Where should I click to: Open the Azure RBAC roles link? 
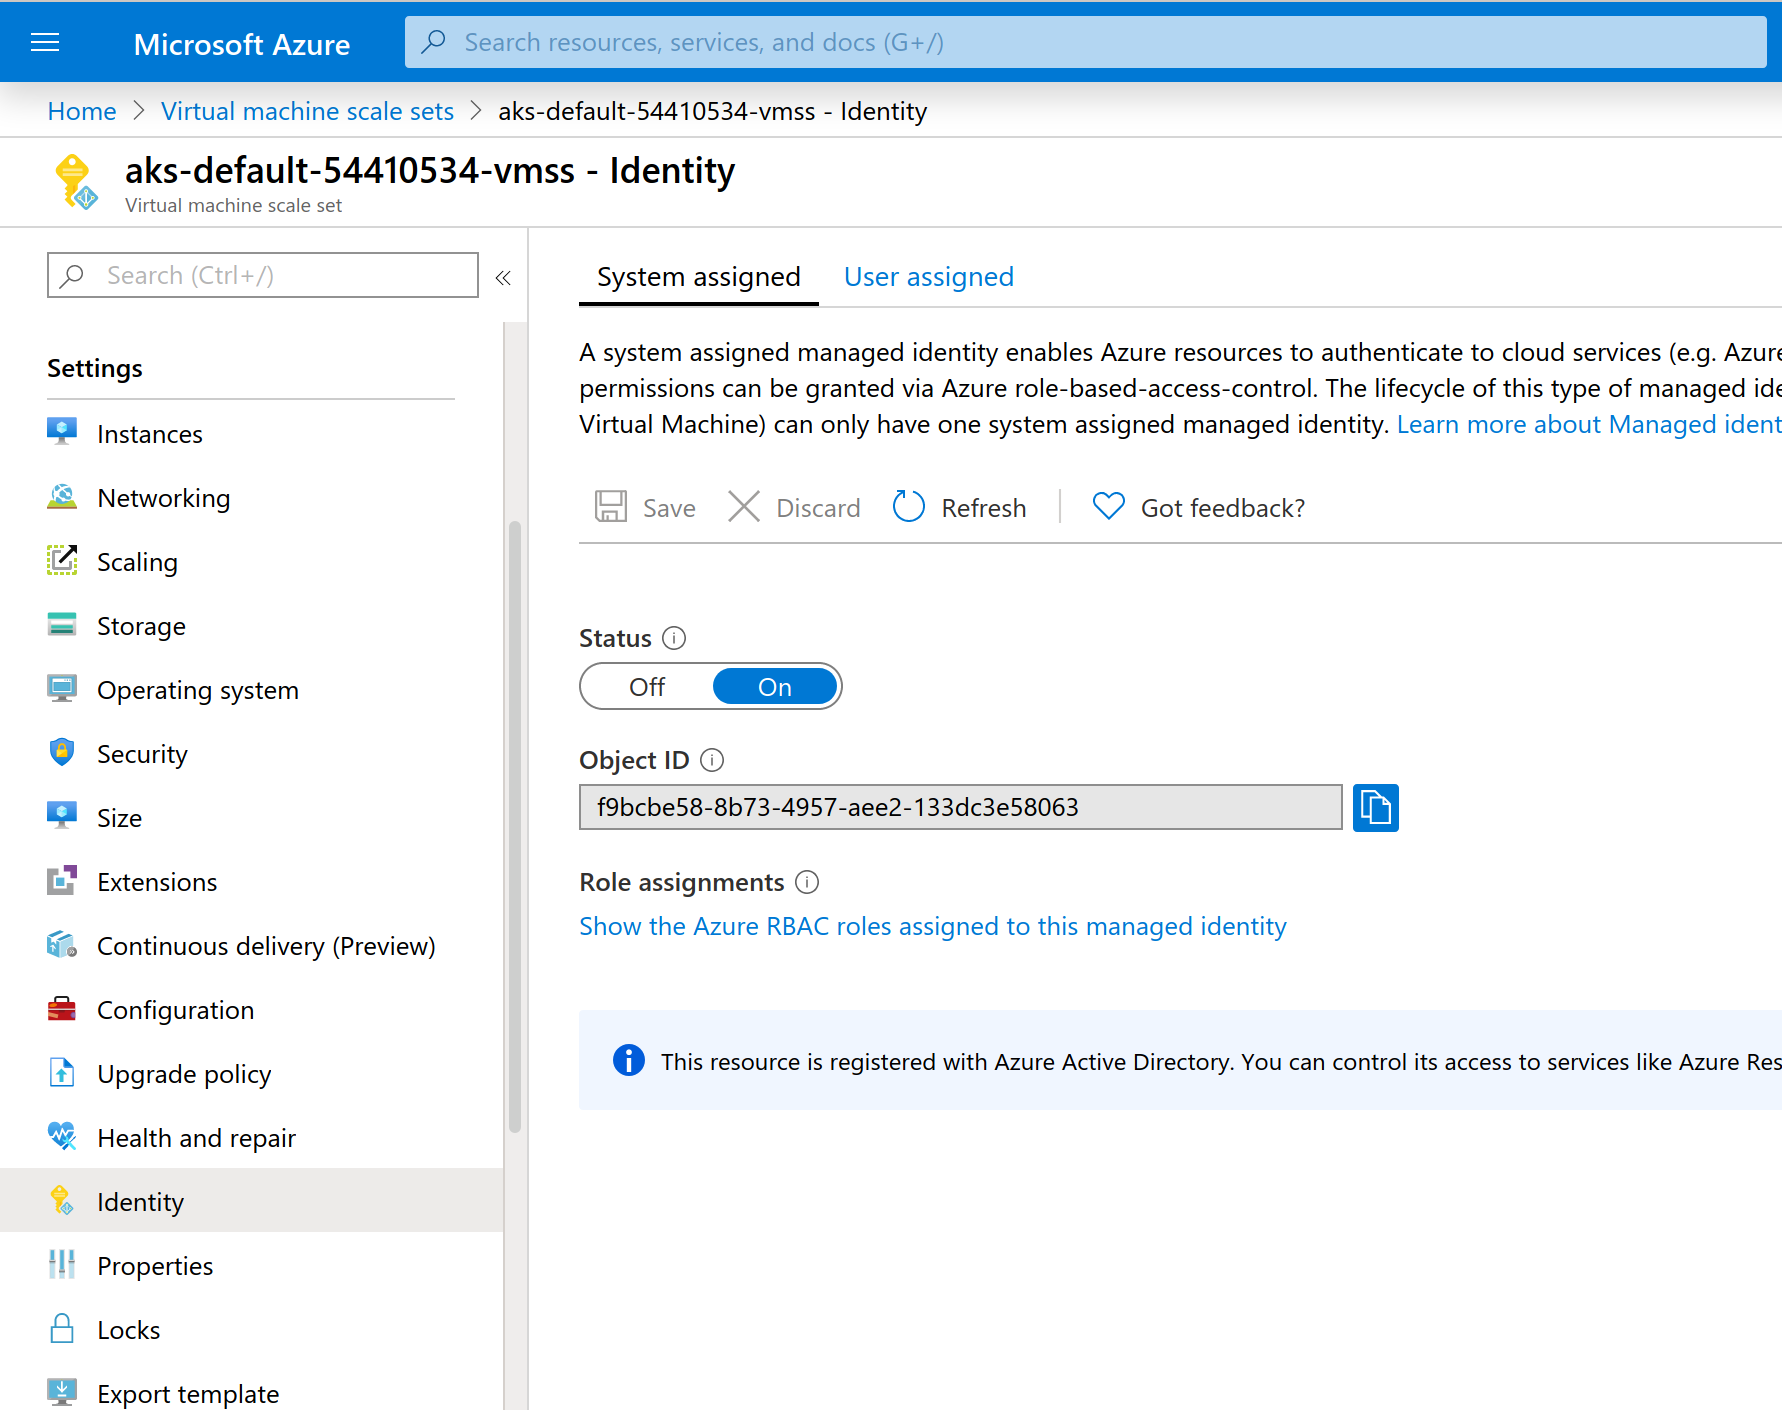932,926
